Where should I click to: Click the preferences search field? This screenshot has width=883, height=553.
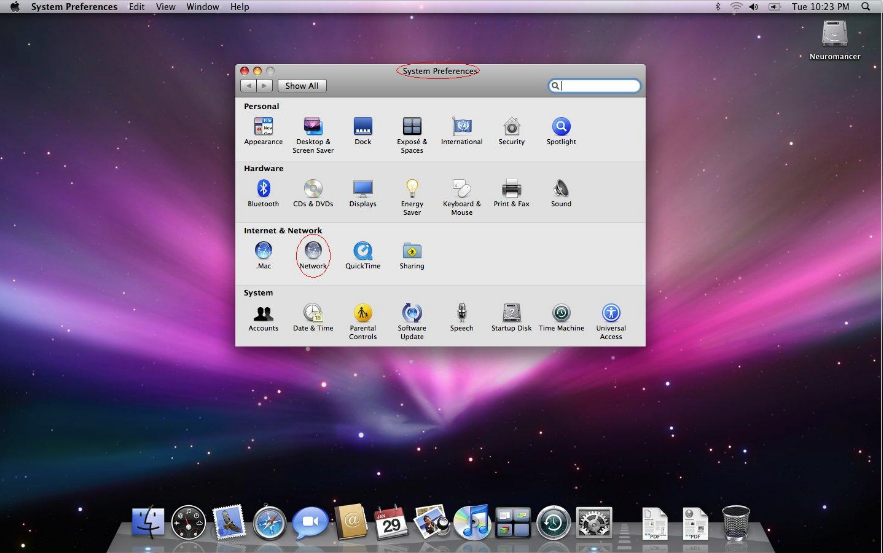[x=595, y=86]
